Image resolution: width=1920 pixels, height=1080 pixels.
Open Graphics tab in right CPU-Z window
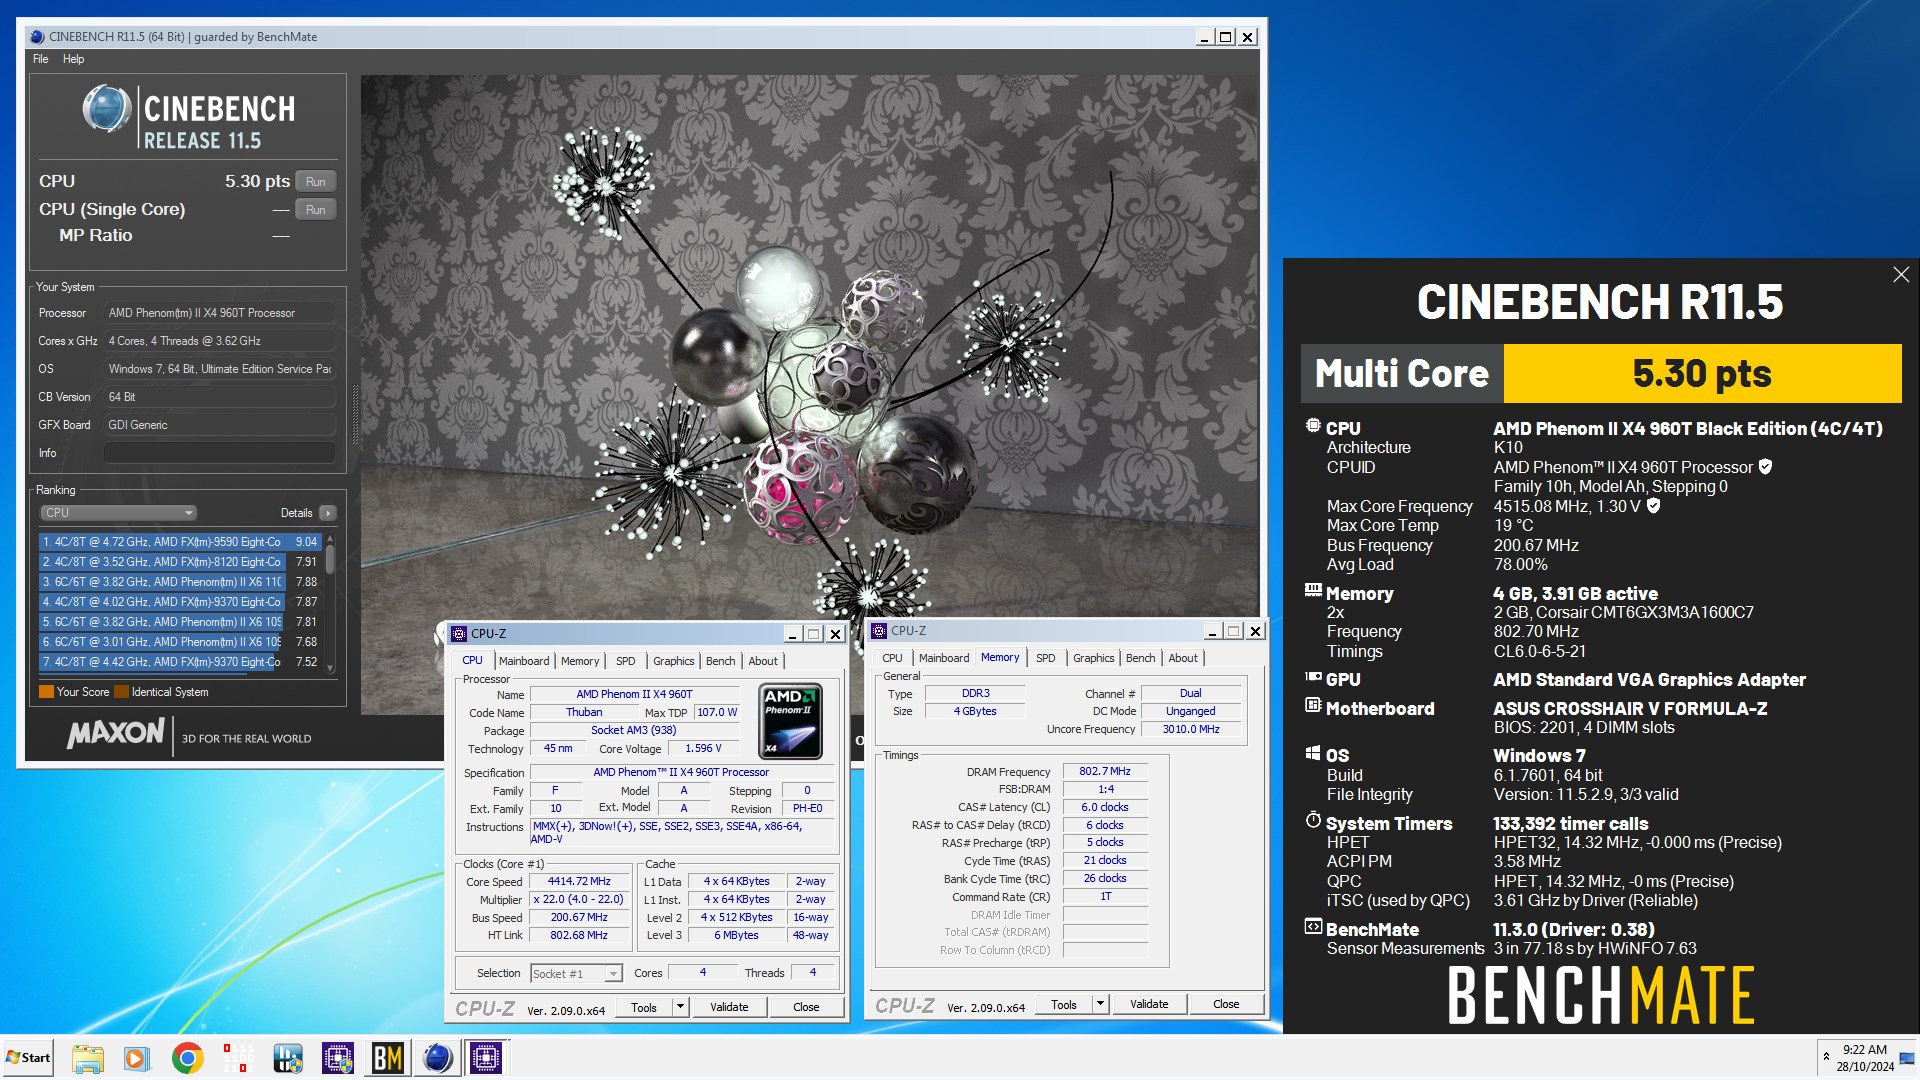1094,658
